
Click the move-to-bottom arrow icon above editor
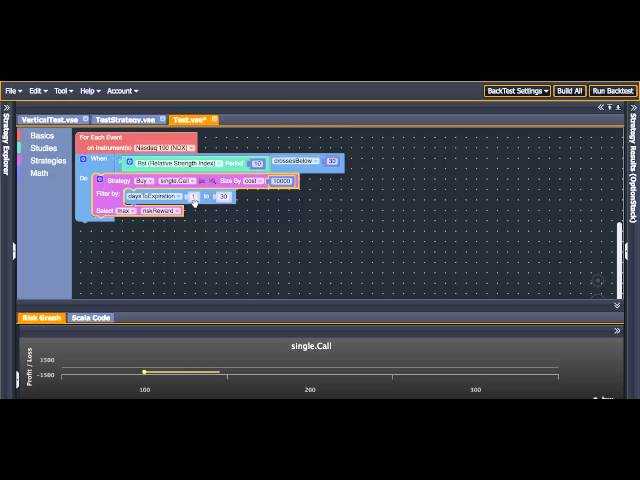point(618,107)
